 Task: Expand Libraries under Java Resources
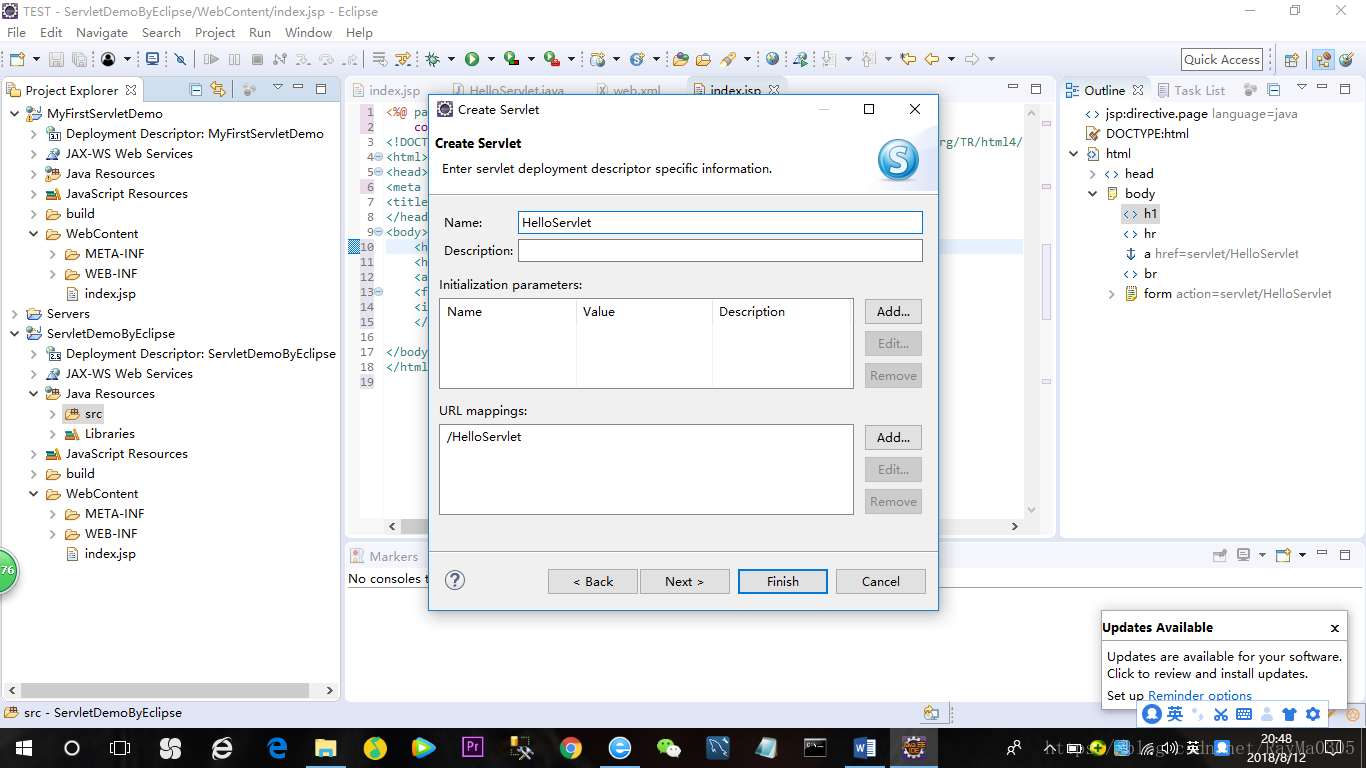tap(53, 433)
